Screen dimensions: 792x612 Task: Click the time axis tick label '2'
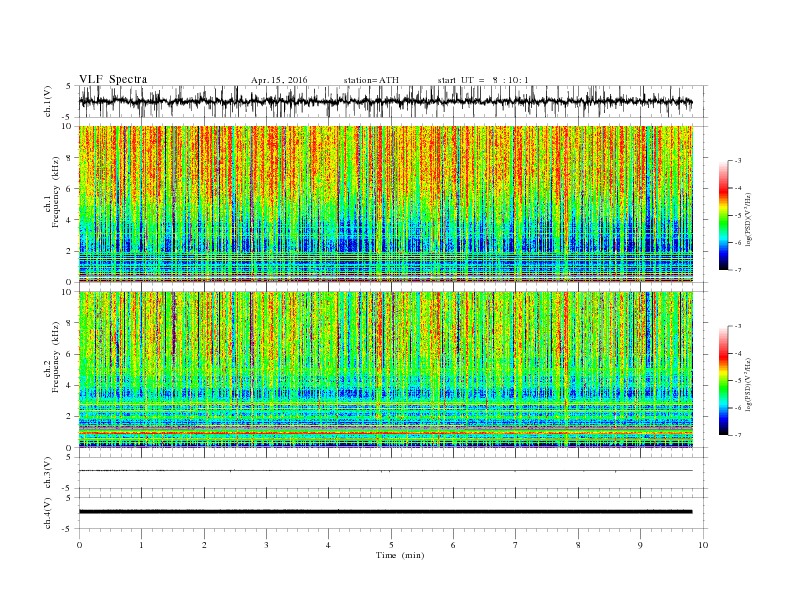[x=204, y=545]
